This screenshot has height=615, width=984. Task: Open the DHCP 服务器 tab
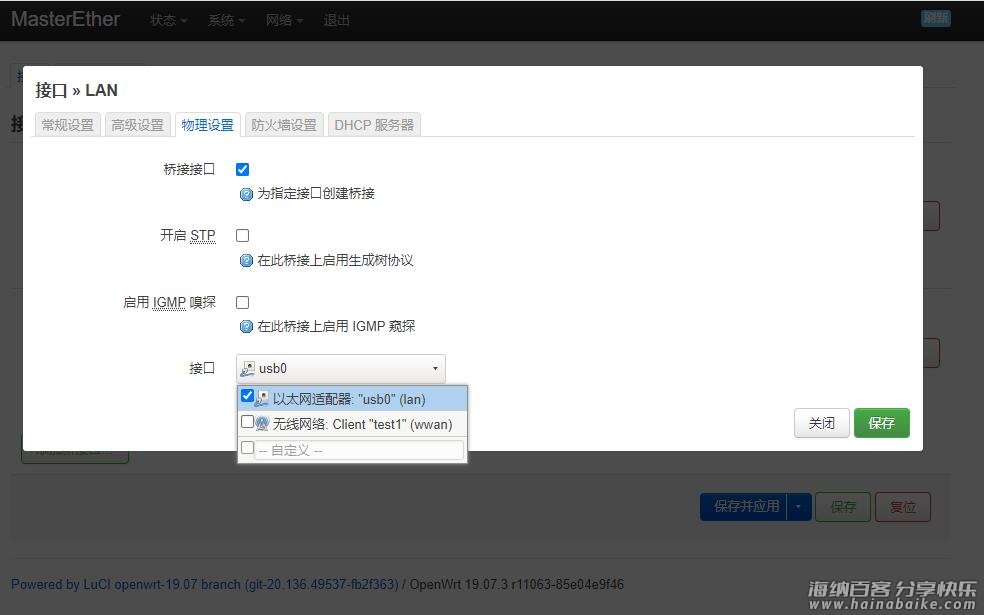(374, 125)
